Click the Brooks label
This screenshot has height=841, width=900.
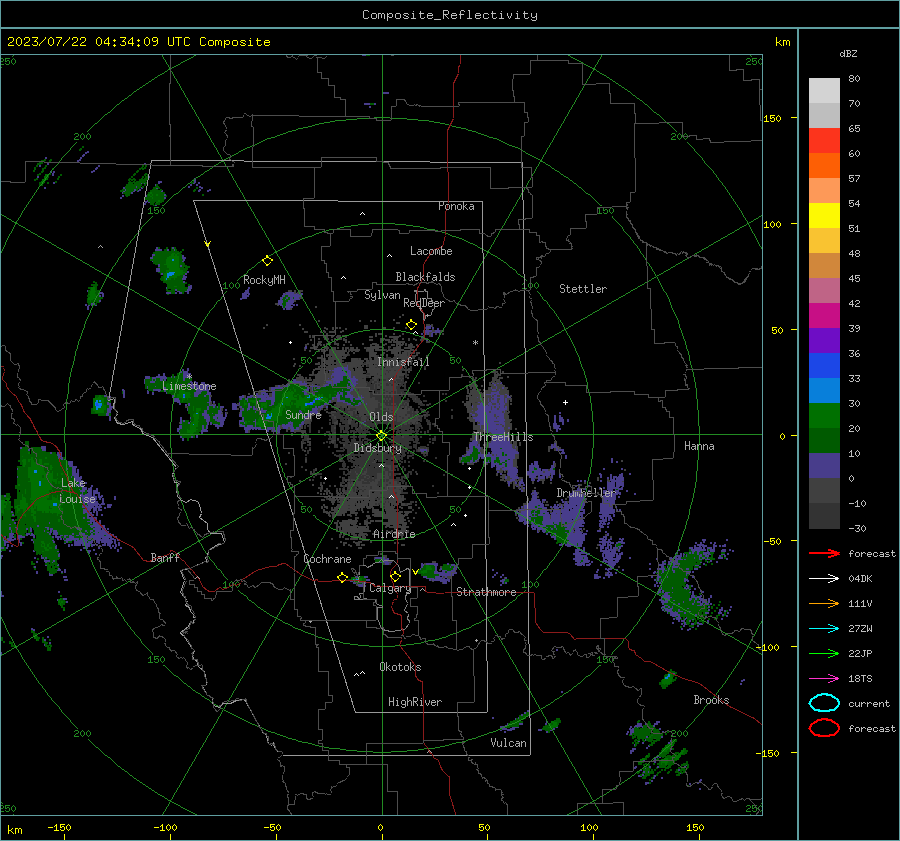pos(711,700)
